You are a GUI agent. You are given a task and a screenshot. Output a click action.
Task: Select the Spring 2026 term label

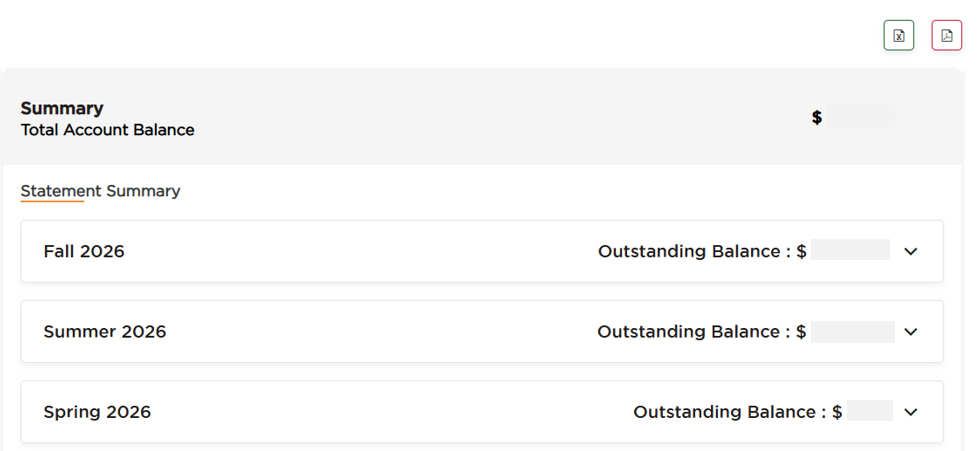point(97,412)
